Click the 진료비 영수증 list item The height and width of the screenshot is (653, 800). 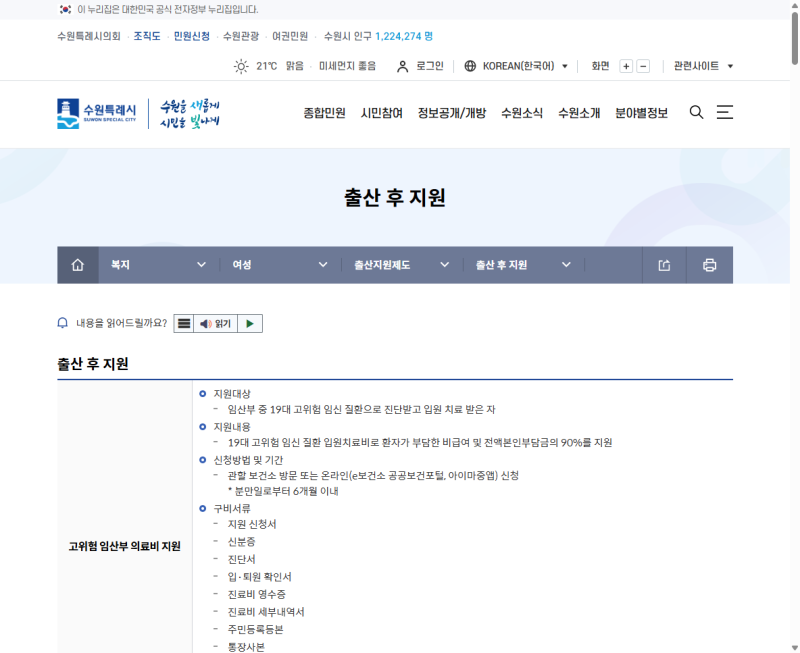tap(257, 594)
